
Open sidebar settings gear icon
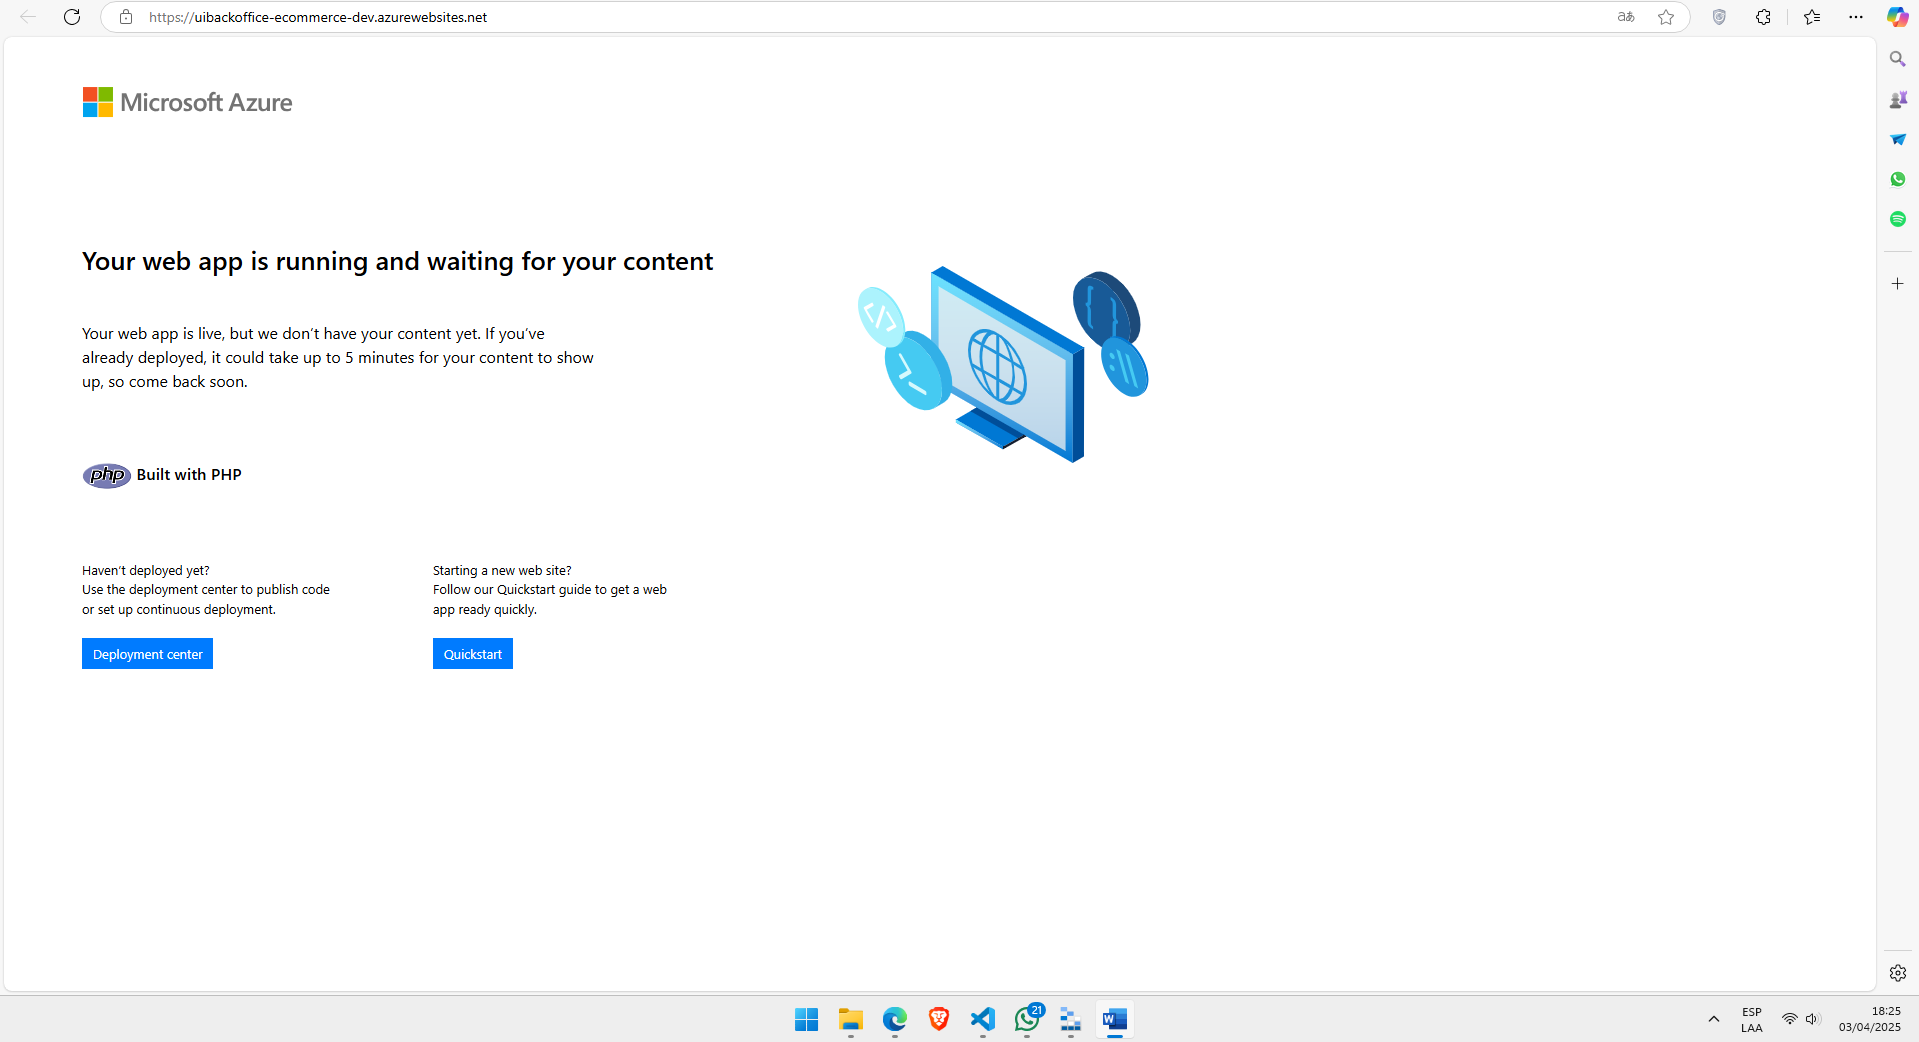1897,973
